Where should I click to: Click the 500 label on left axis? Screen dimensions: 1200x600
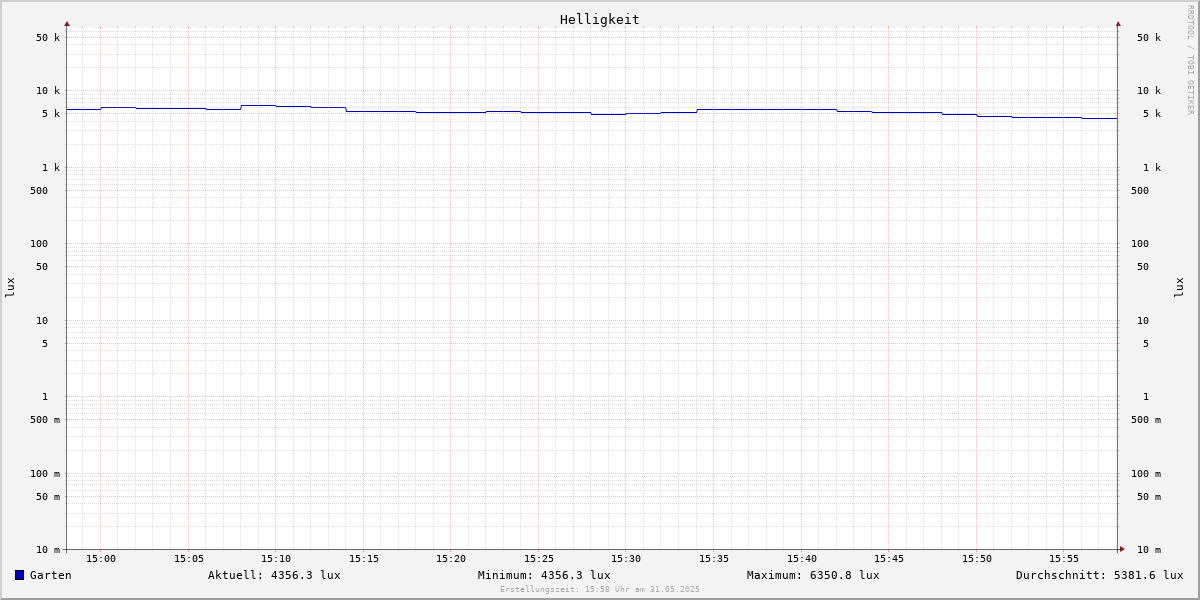(39, 191)
